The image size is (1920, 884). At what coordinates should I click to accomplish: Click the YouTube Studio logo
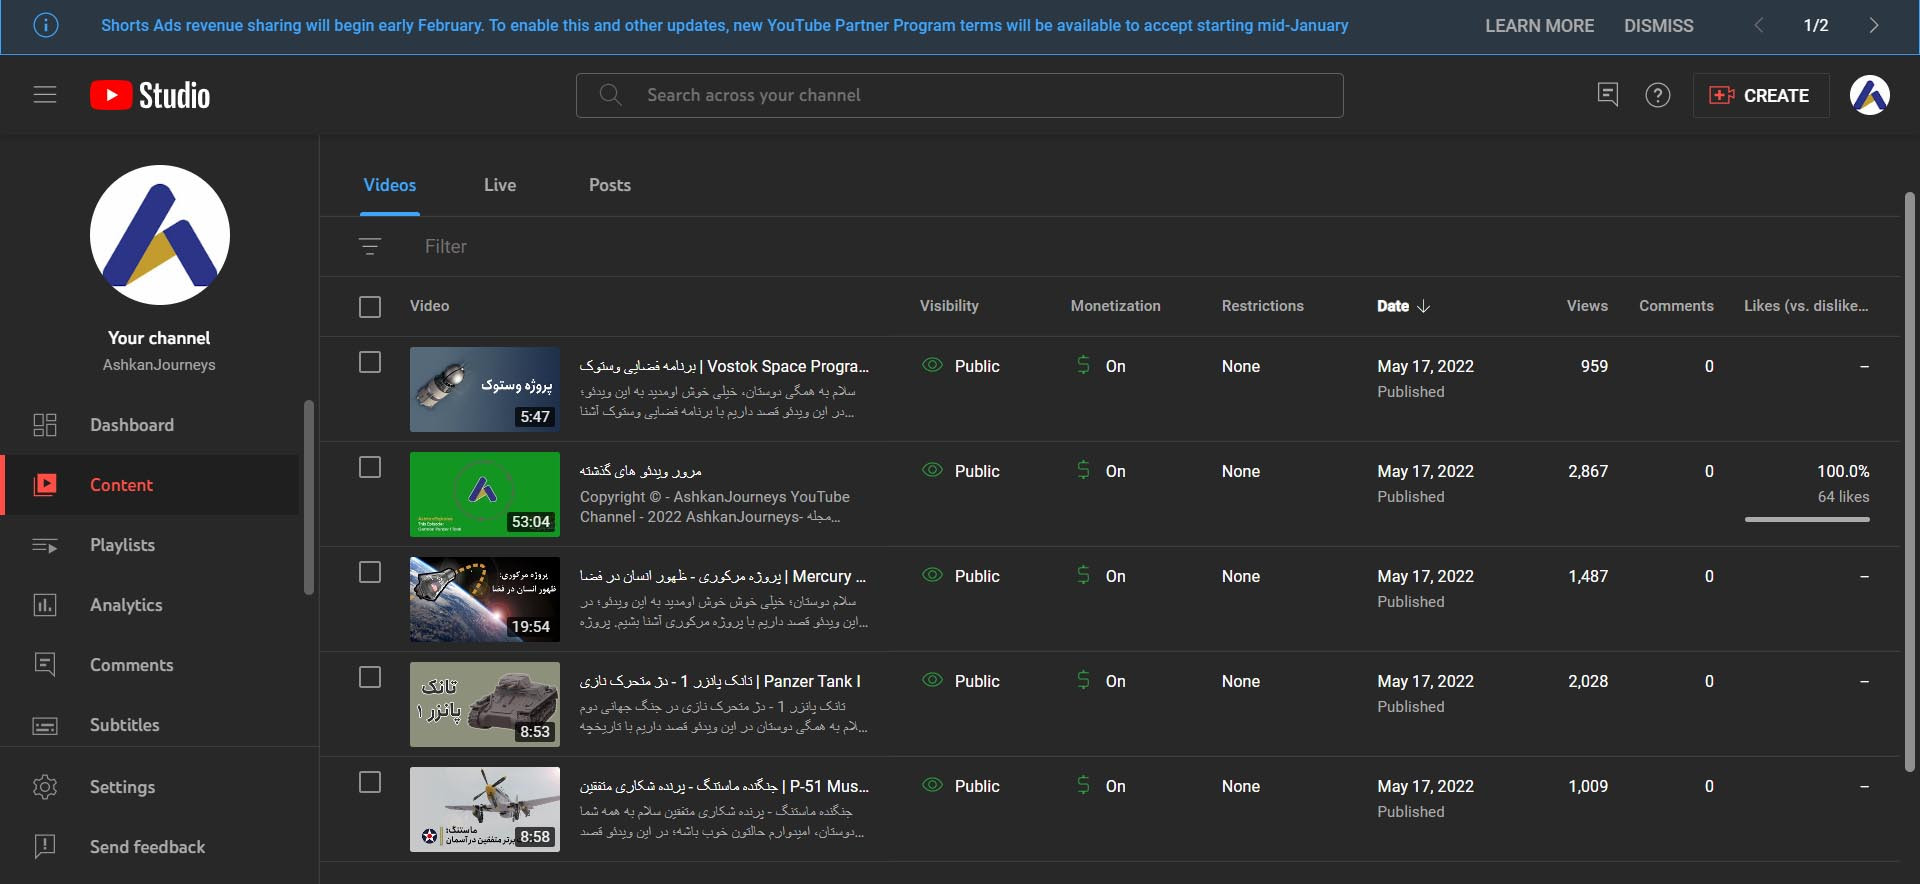pyautogui.click(x=150, y=95)
